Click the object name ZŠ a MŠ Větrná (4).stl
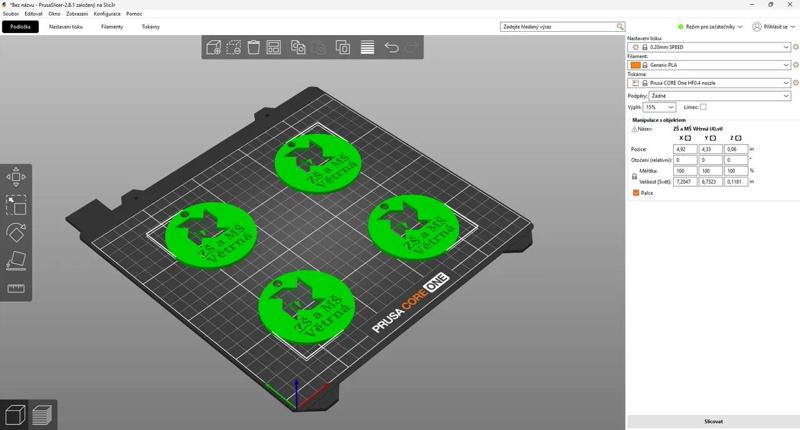 pos(697,129)
